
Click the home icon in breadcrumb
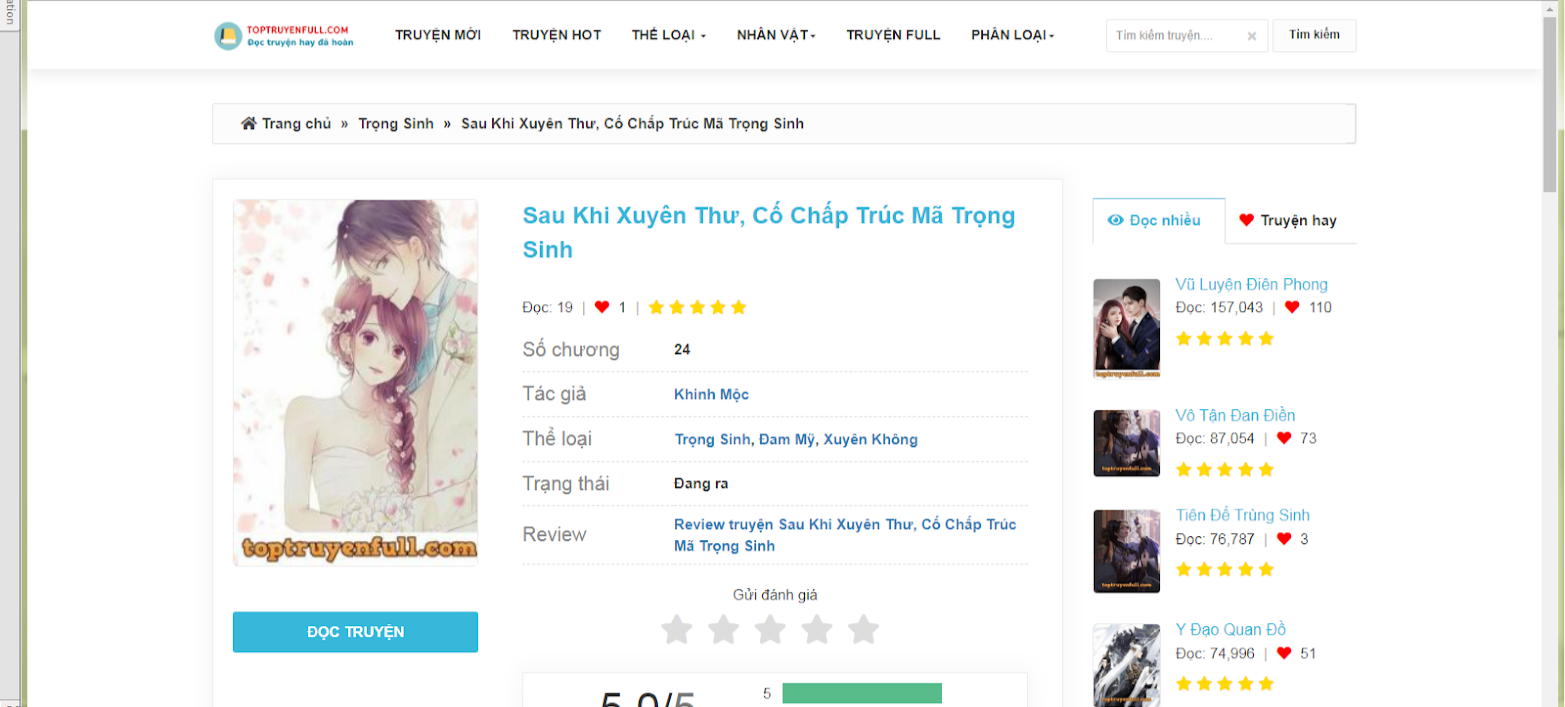click(249, 124)
